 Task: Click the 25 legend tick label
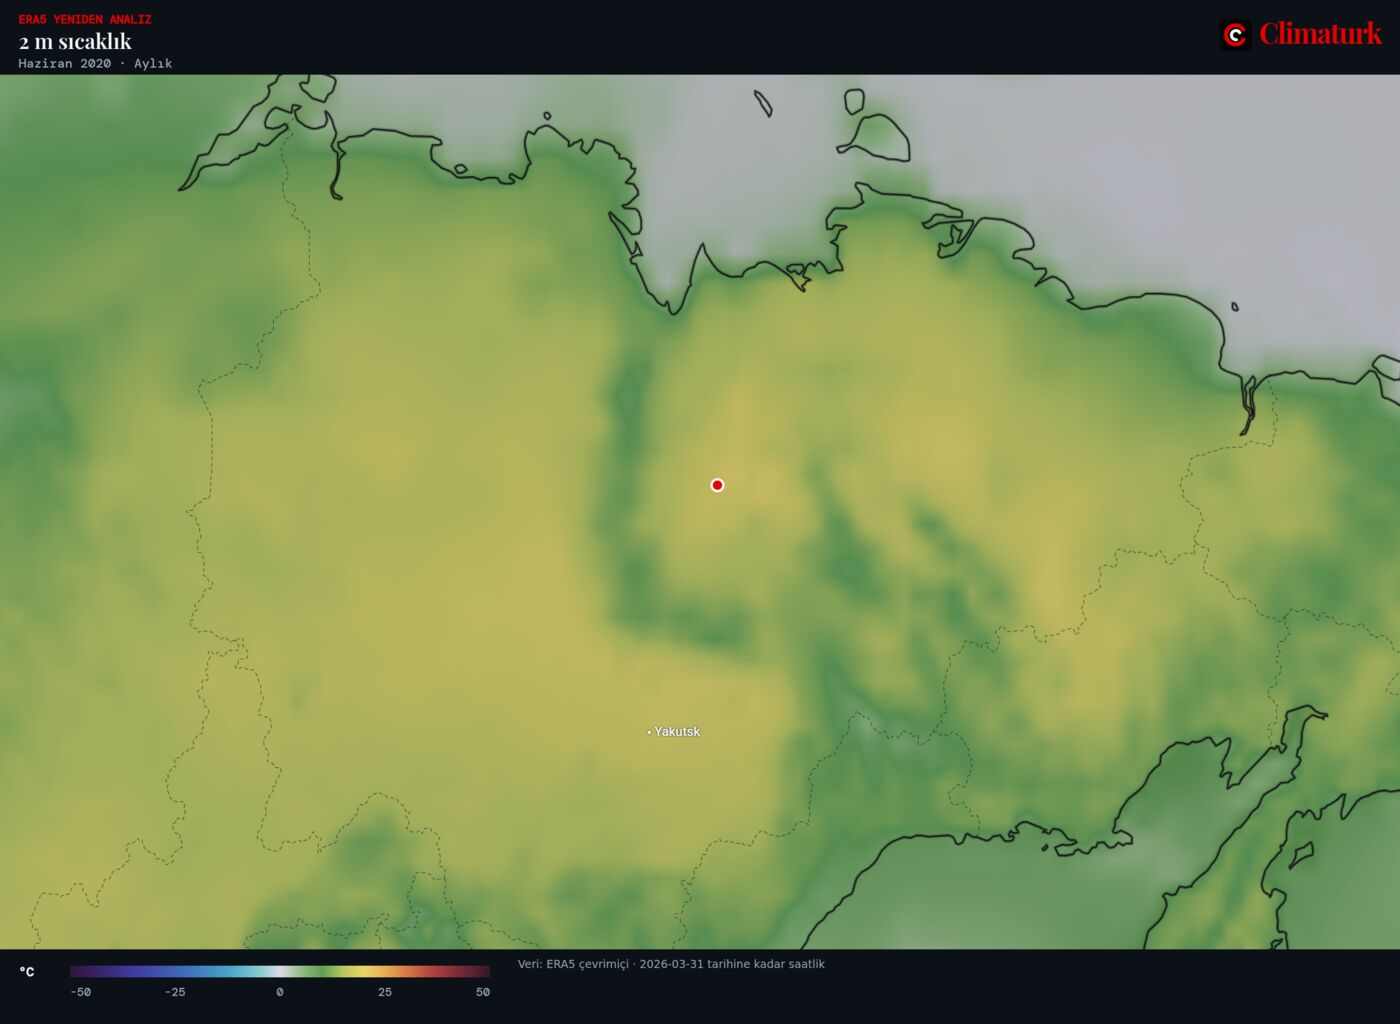385,992
